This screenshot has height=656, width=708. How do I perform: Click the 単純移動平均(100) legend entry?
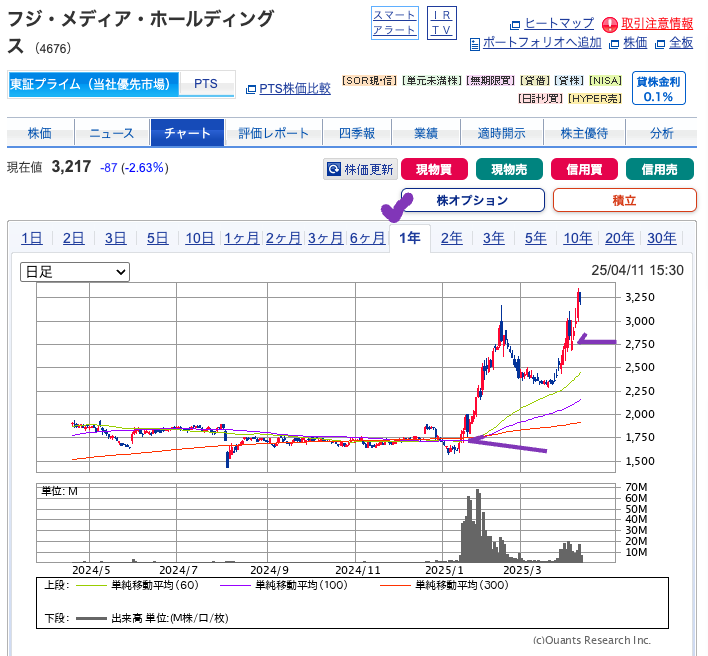coord(284,585)
